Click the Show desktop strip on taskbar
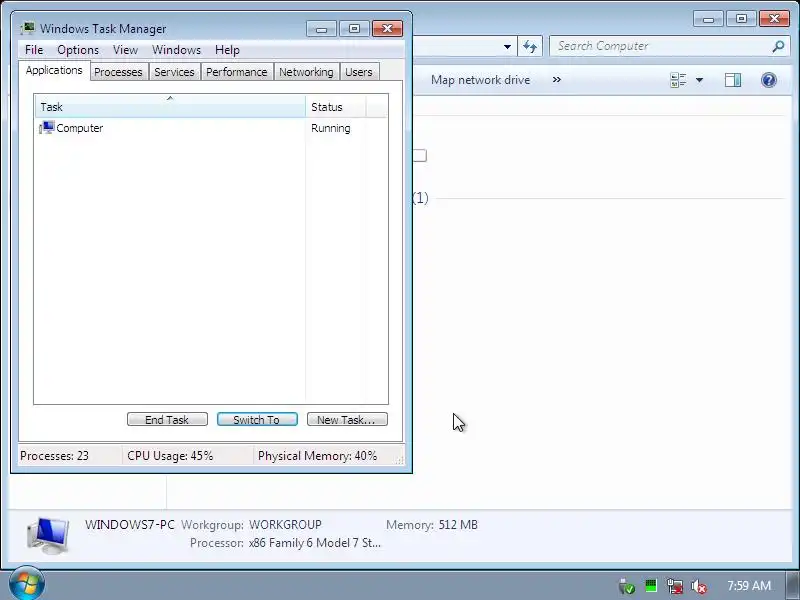The width and height of the screenshot is (800, 600). pos(793,585)
